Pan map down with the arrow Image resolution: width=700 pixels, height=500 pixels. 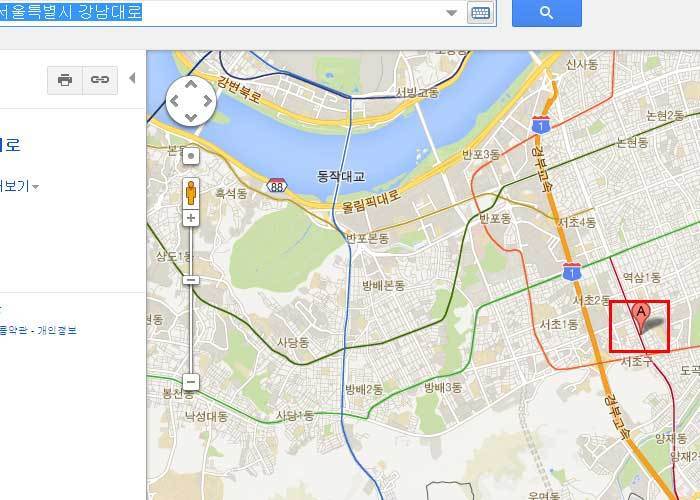(191, 118)
